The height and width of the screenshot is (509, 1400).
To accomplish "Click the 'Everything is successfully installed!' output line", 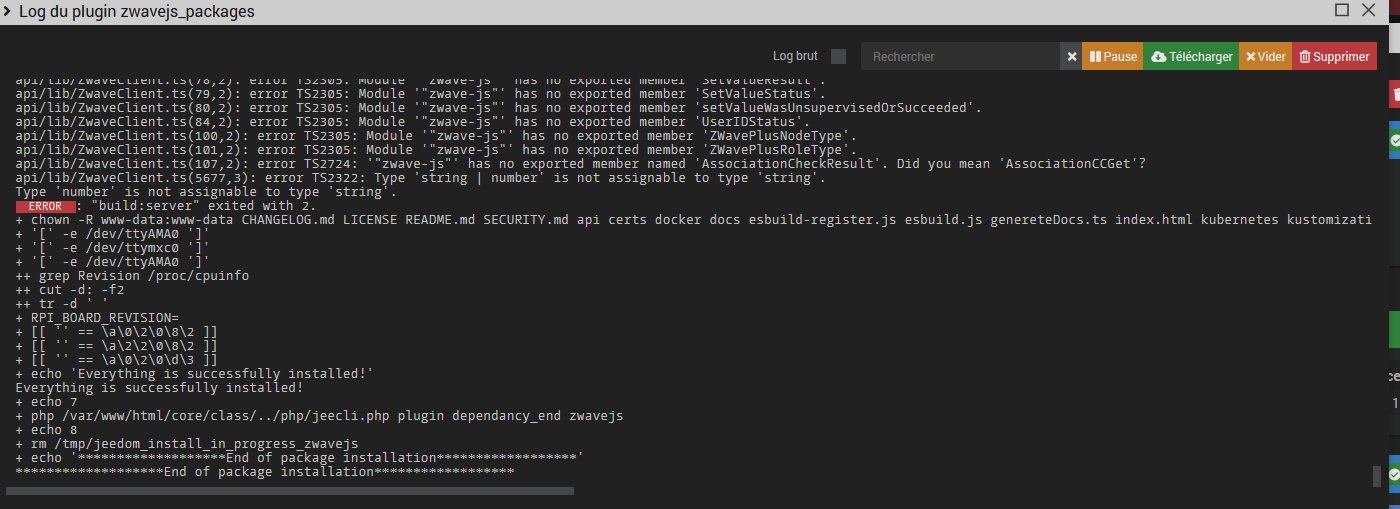I will pyautogui.click(x=159, y=387).
